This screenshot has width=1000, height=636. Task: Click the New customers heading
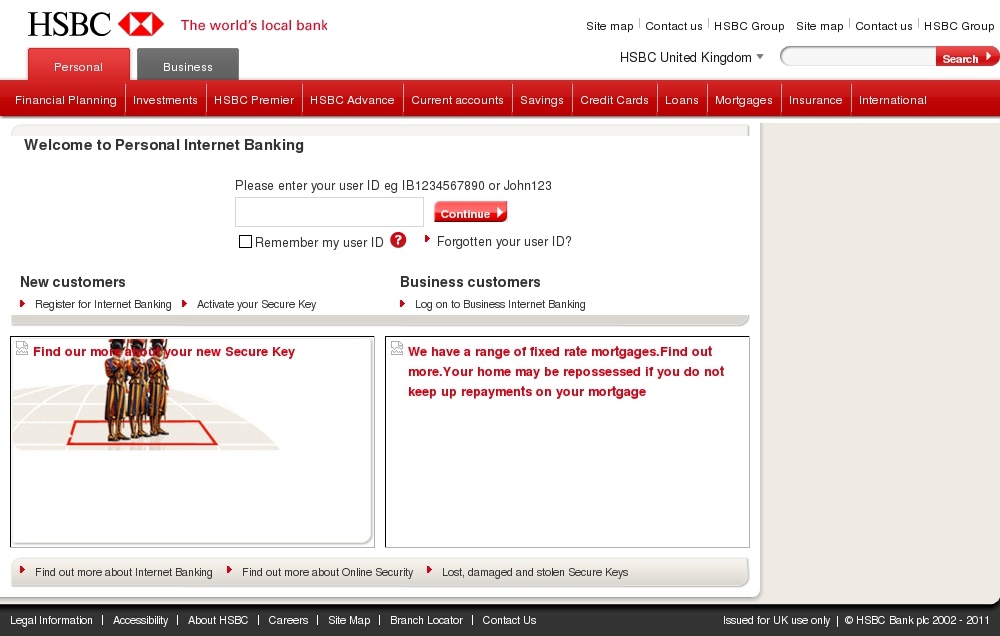point(73,282)
